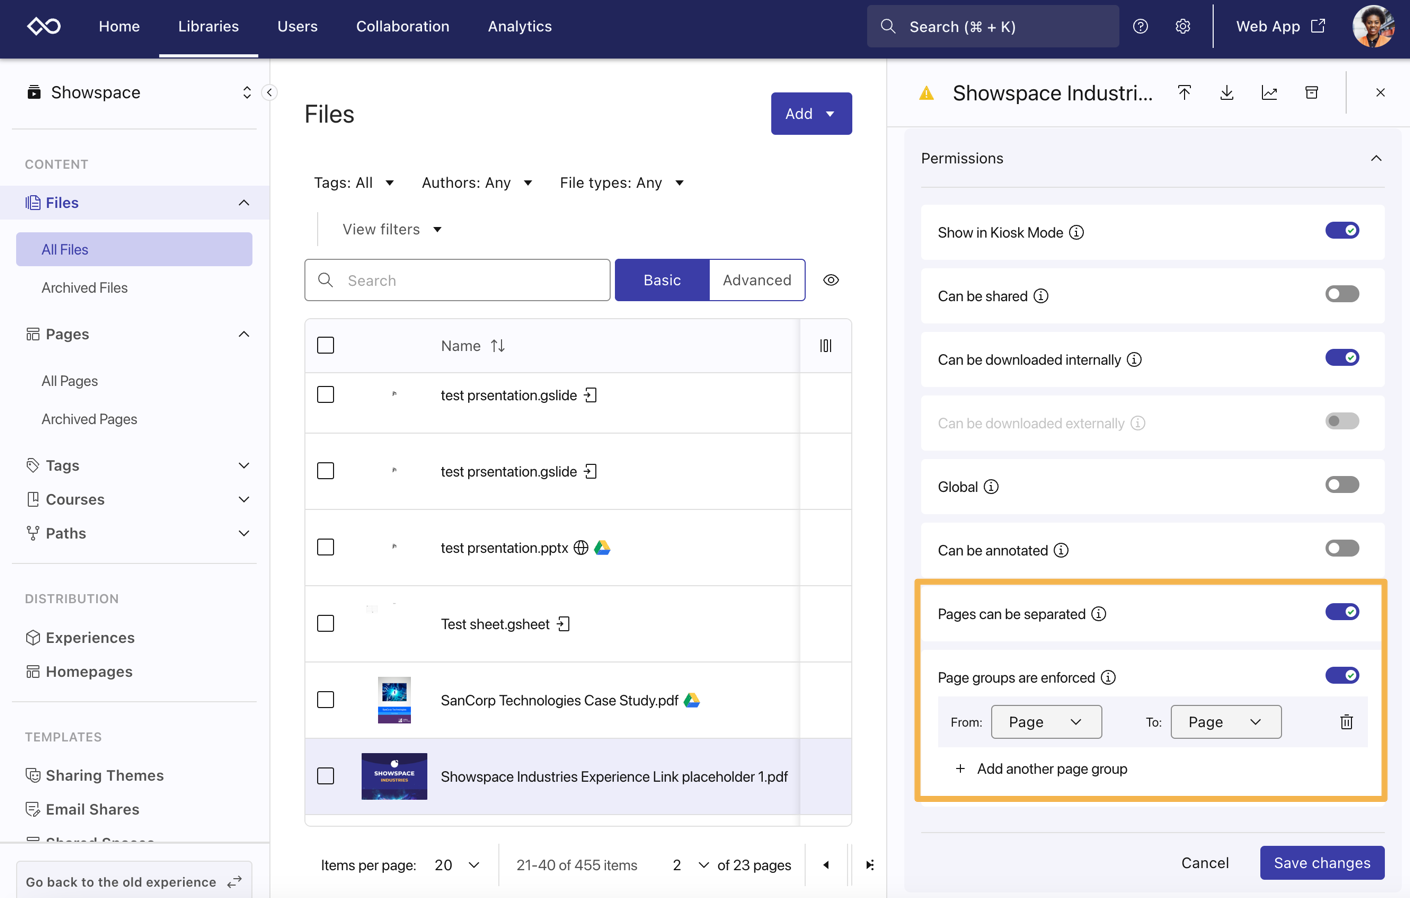The height and width of the screenshot is (898, 1410).
Task: Click the download icon in details panel
Action: 1227,92
